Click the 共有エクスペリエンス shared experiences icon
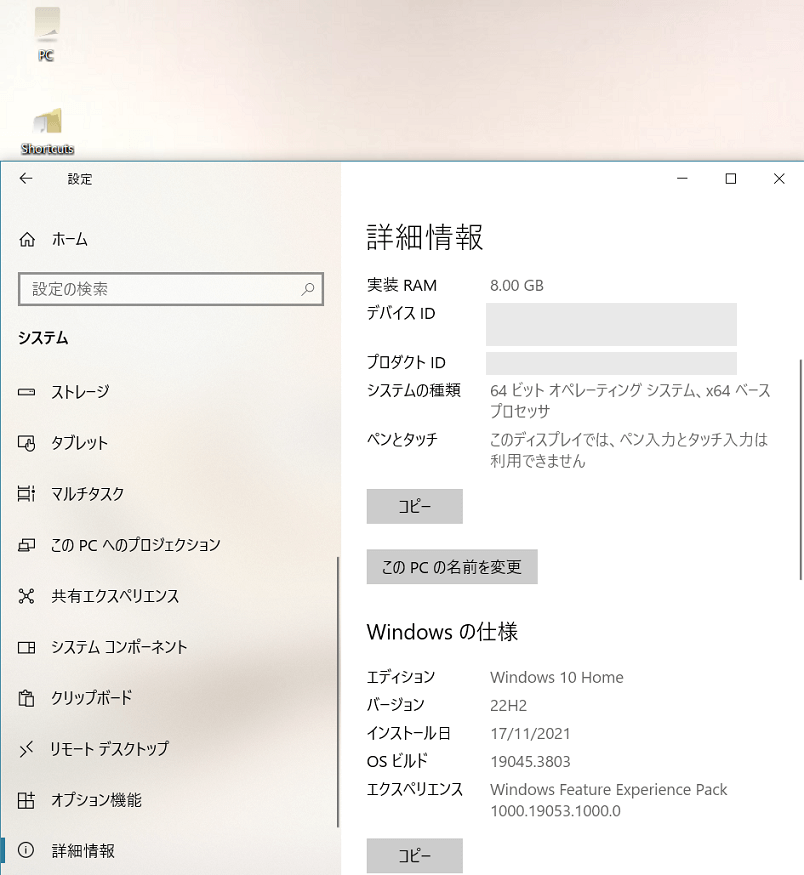Screen dimensions: 804x875 [26, 596]
